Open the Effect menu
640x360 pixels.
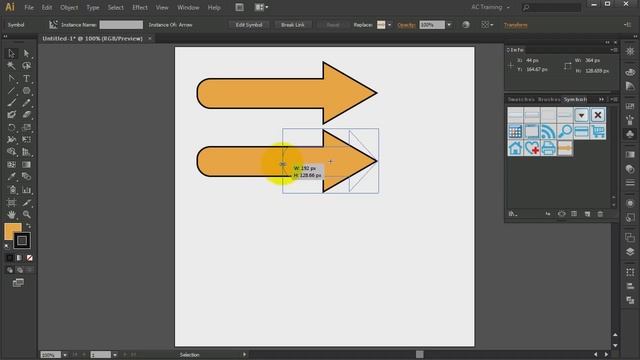coord(140,7)
